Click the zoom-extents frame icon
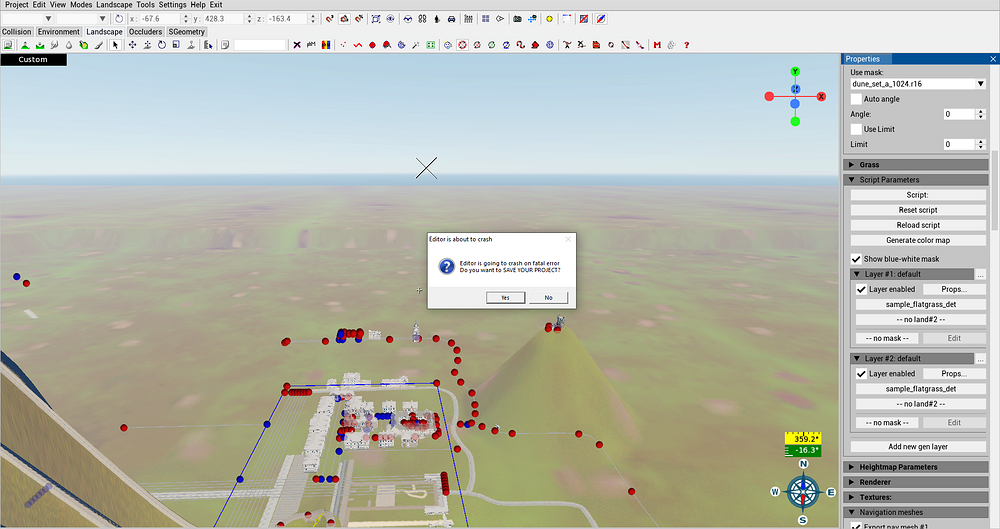Screen dimensions: 1000x529 (376, 19)
